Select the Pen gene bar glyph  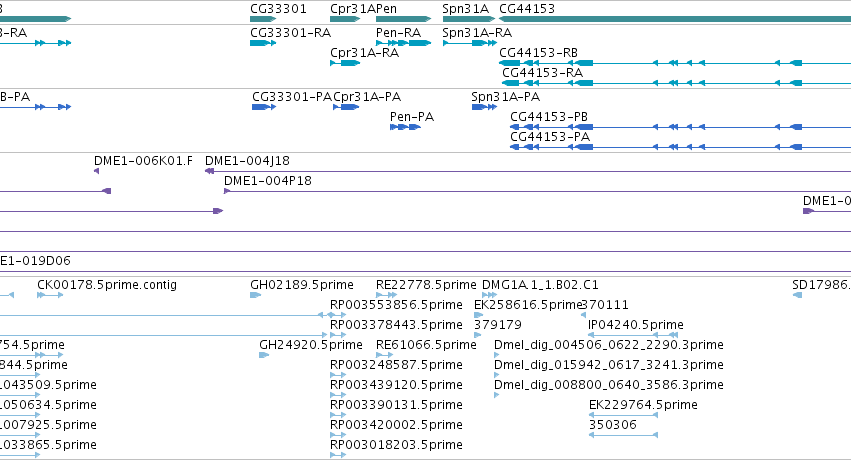(x=404, y=19)
